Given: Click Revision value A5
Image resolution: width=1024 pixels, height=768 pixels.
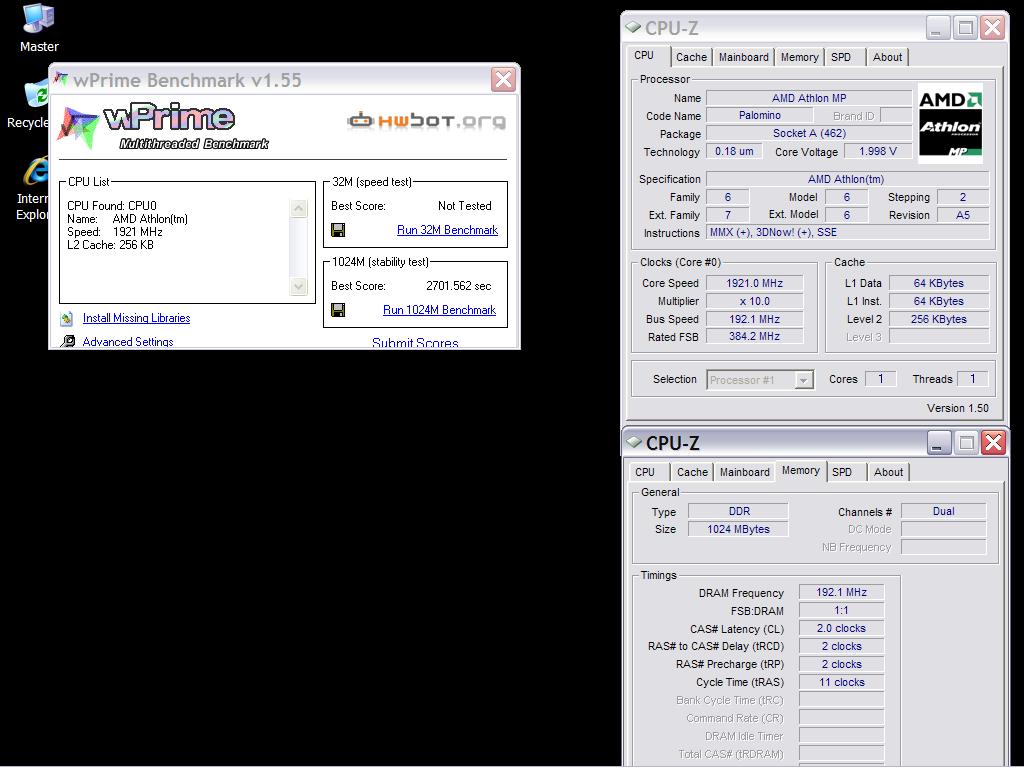Looking at the screenshot, I should point(963,214).
